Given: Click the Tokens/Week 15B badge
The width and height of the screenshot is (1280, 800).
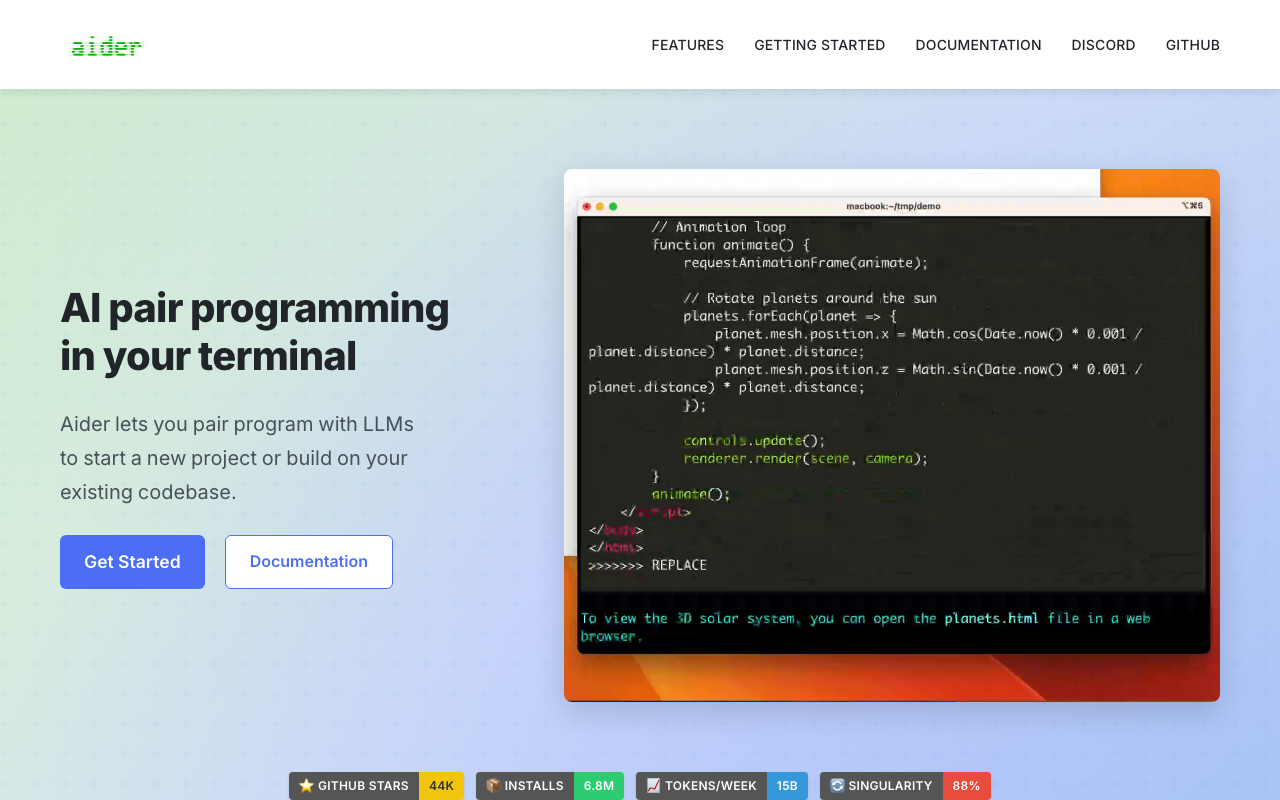Looking at the screenshot, I should click(722, 786).
